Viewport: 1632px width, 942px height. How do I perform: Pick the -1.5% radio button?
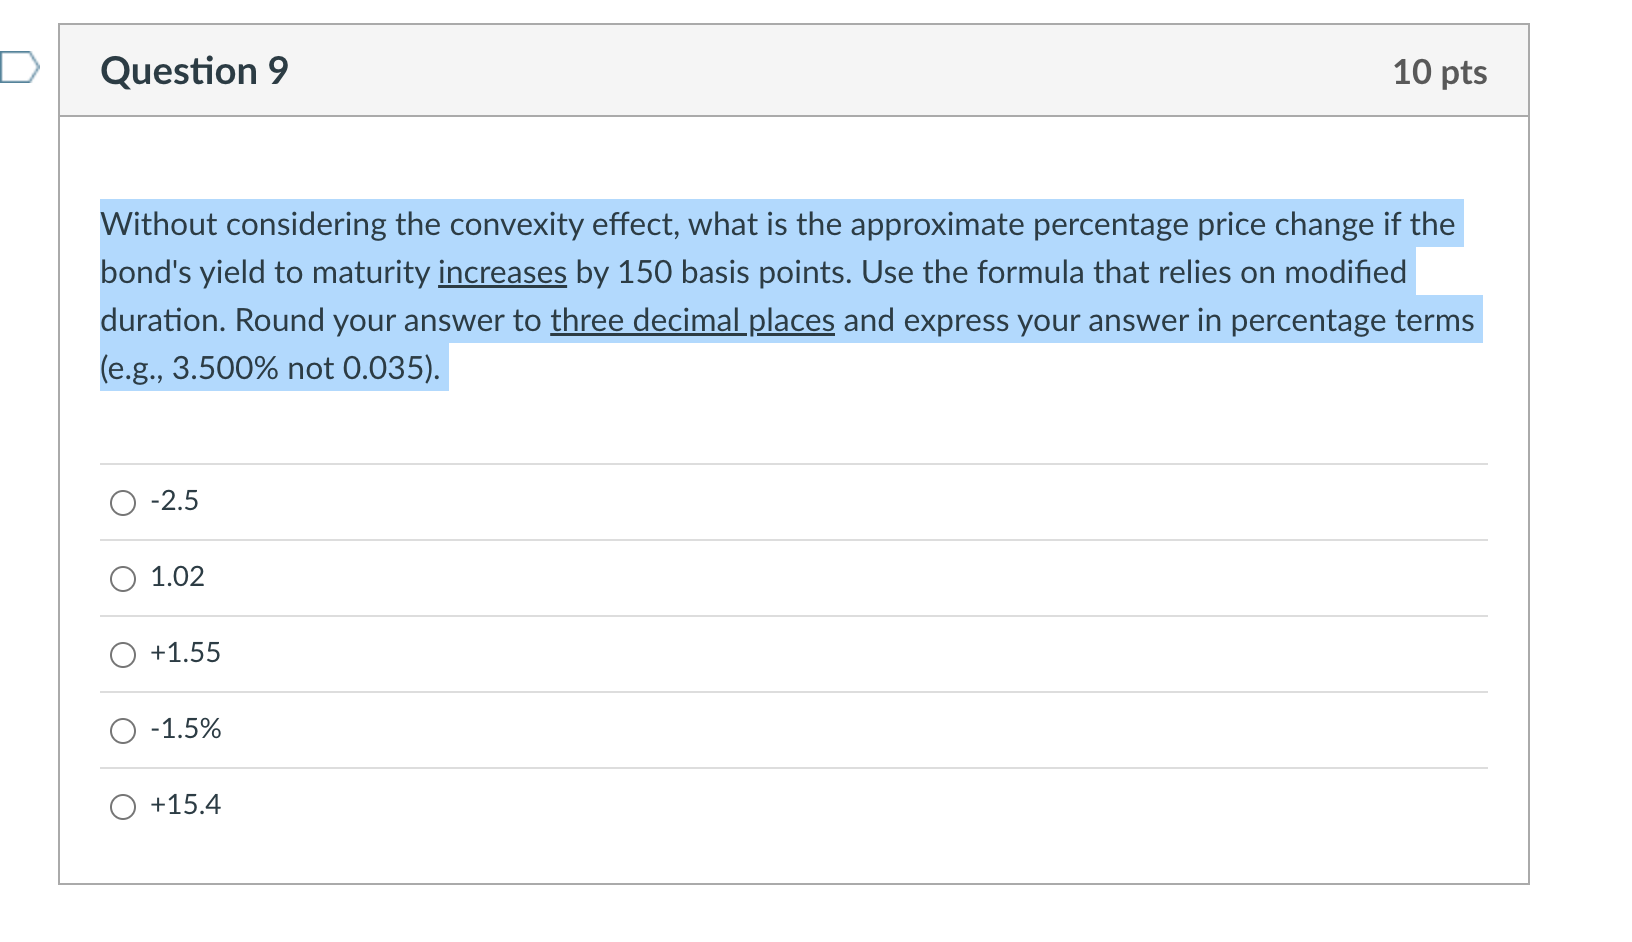pos(123,730)
